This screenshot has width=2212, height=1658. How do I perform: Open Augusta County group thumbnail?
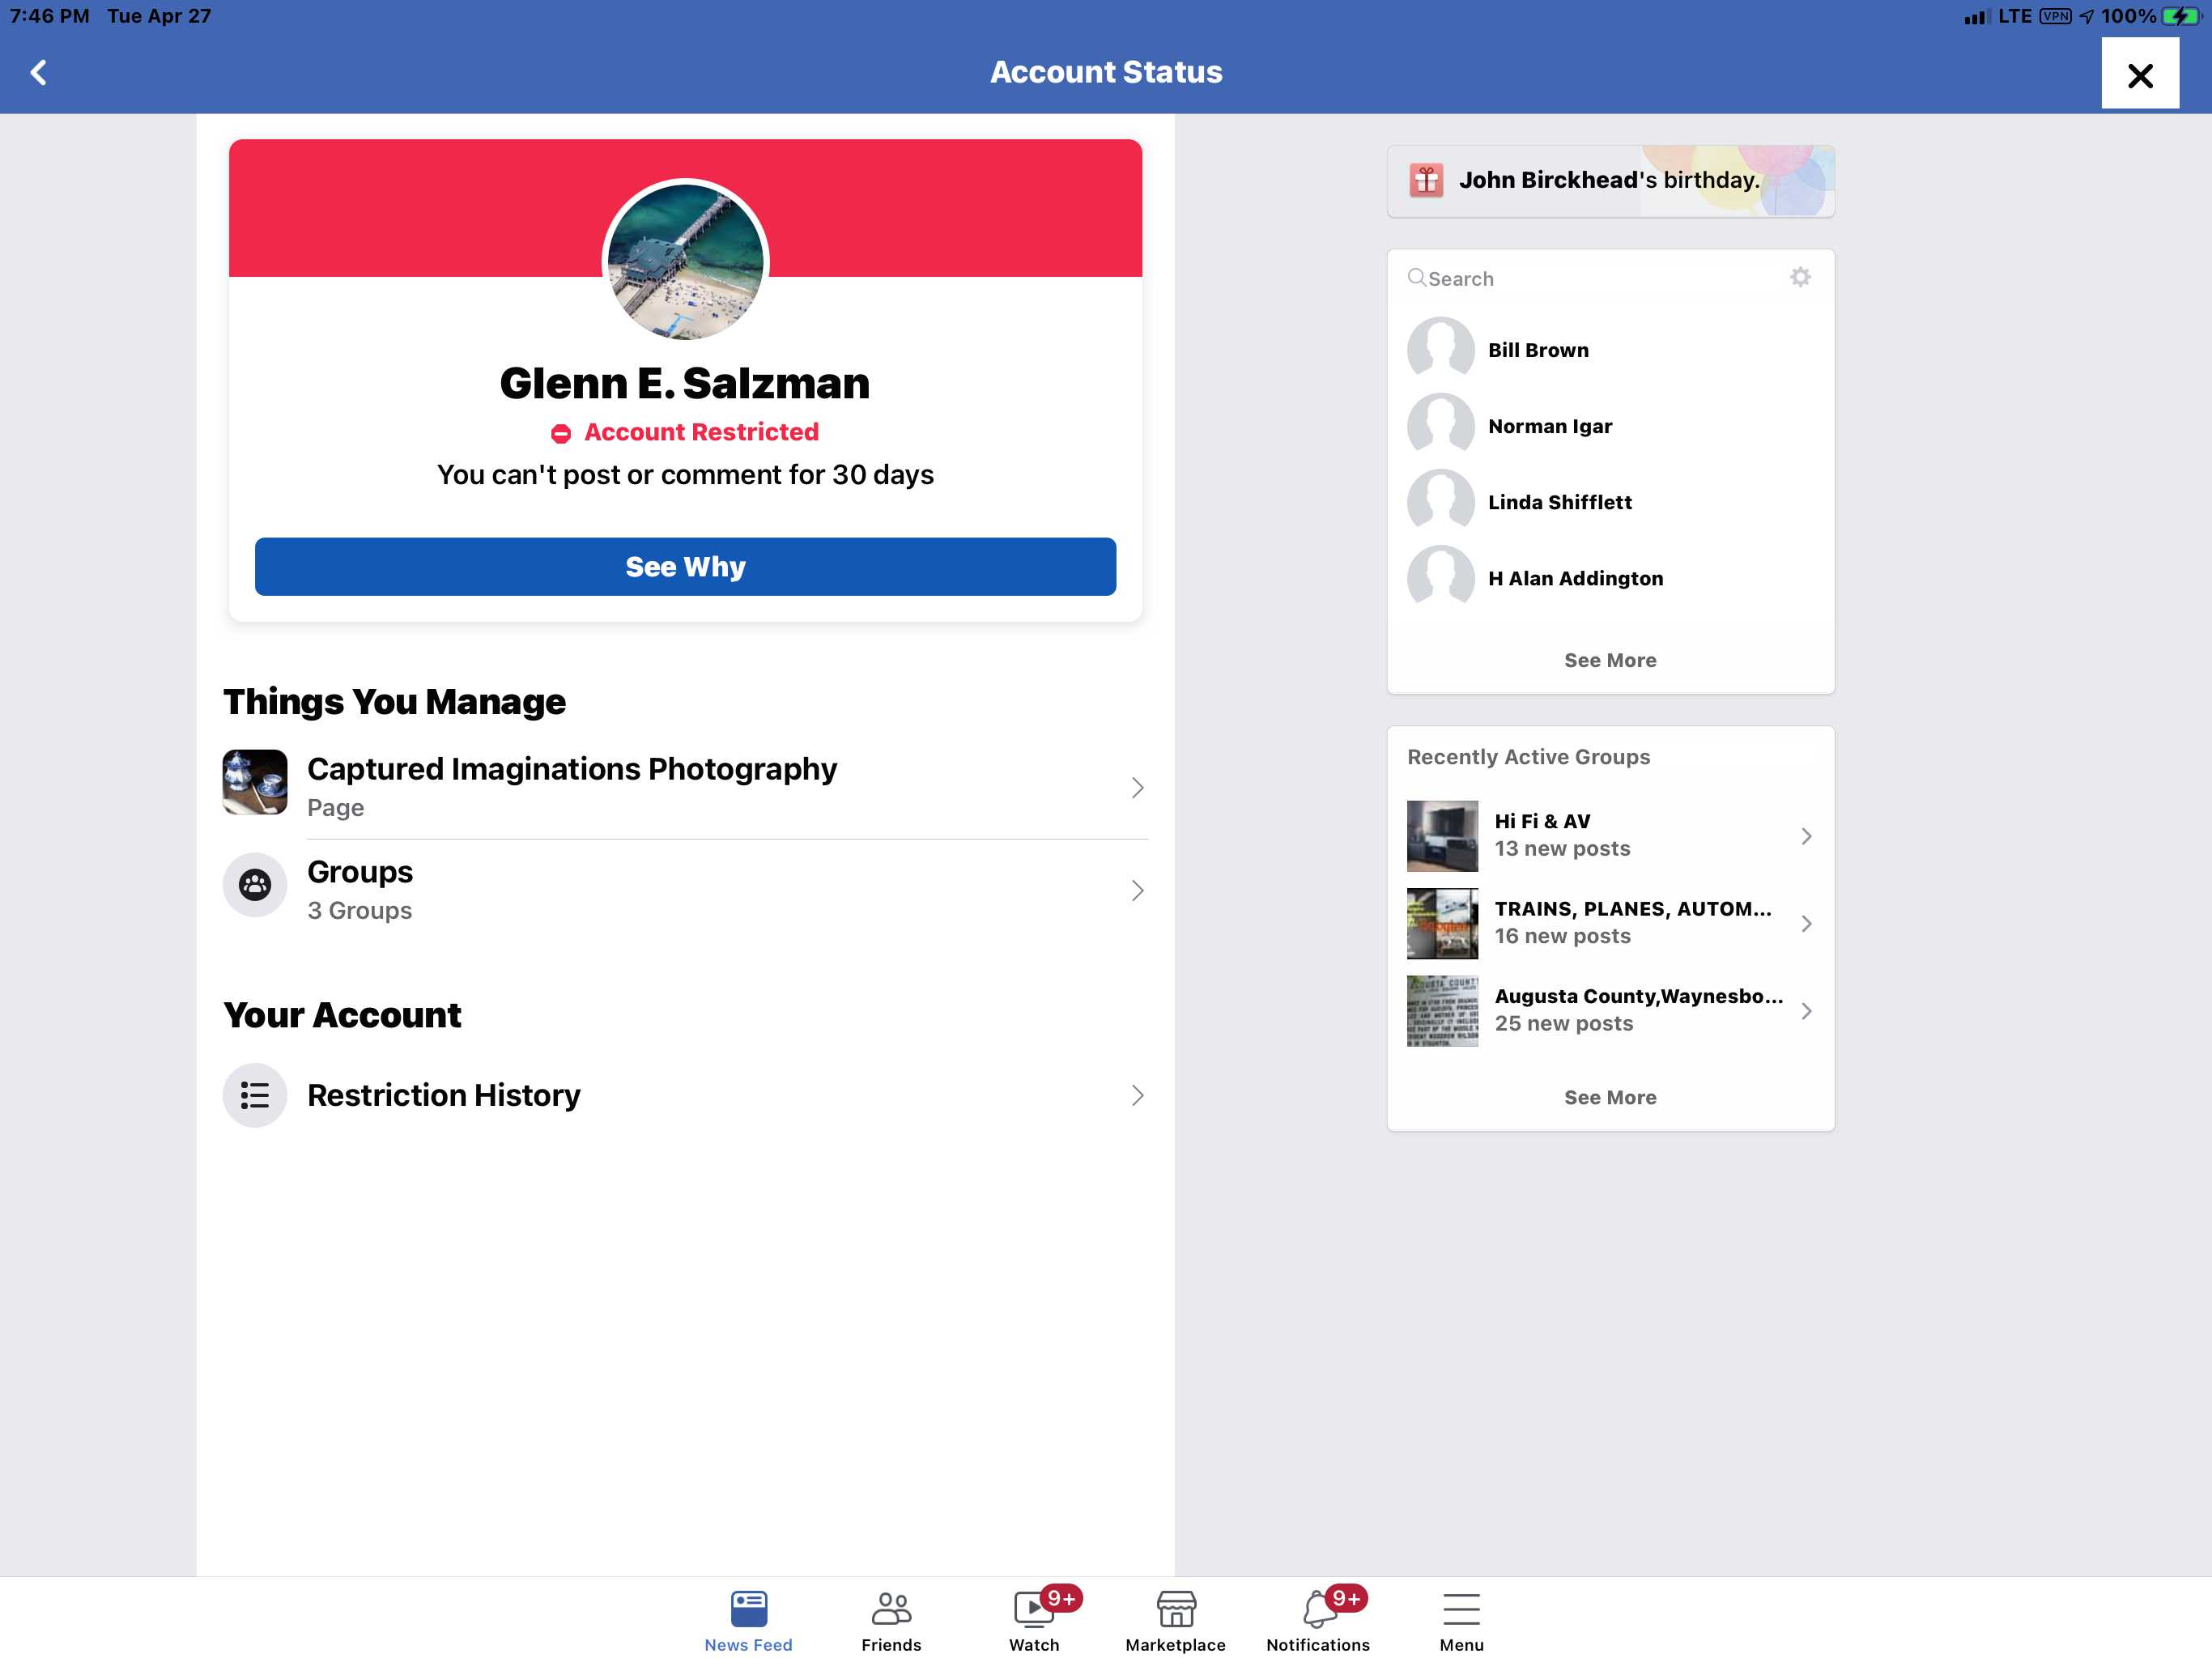pyautogui.click(x=1442, y=1011)
